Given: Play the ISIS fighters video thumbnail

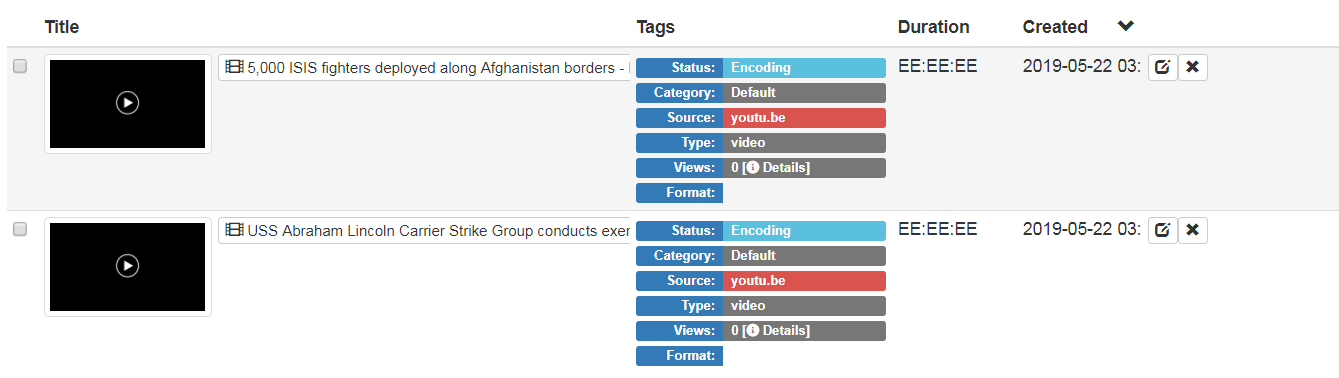Looking at the screenshot, I should pyautogui.click(x=127, y=102).
